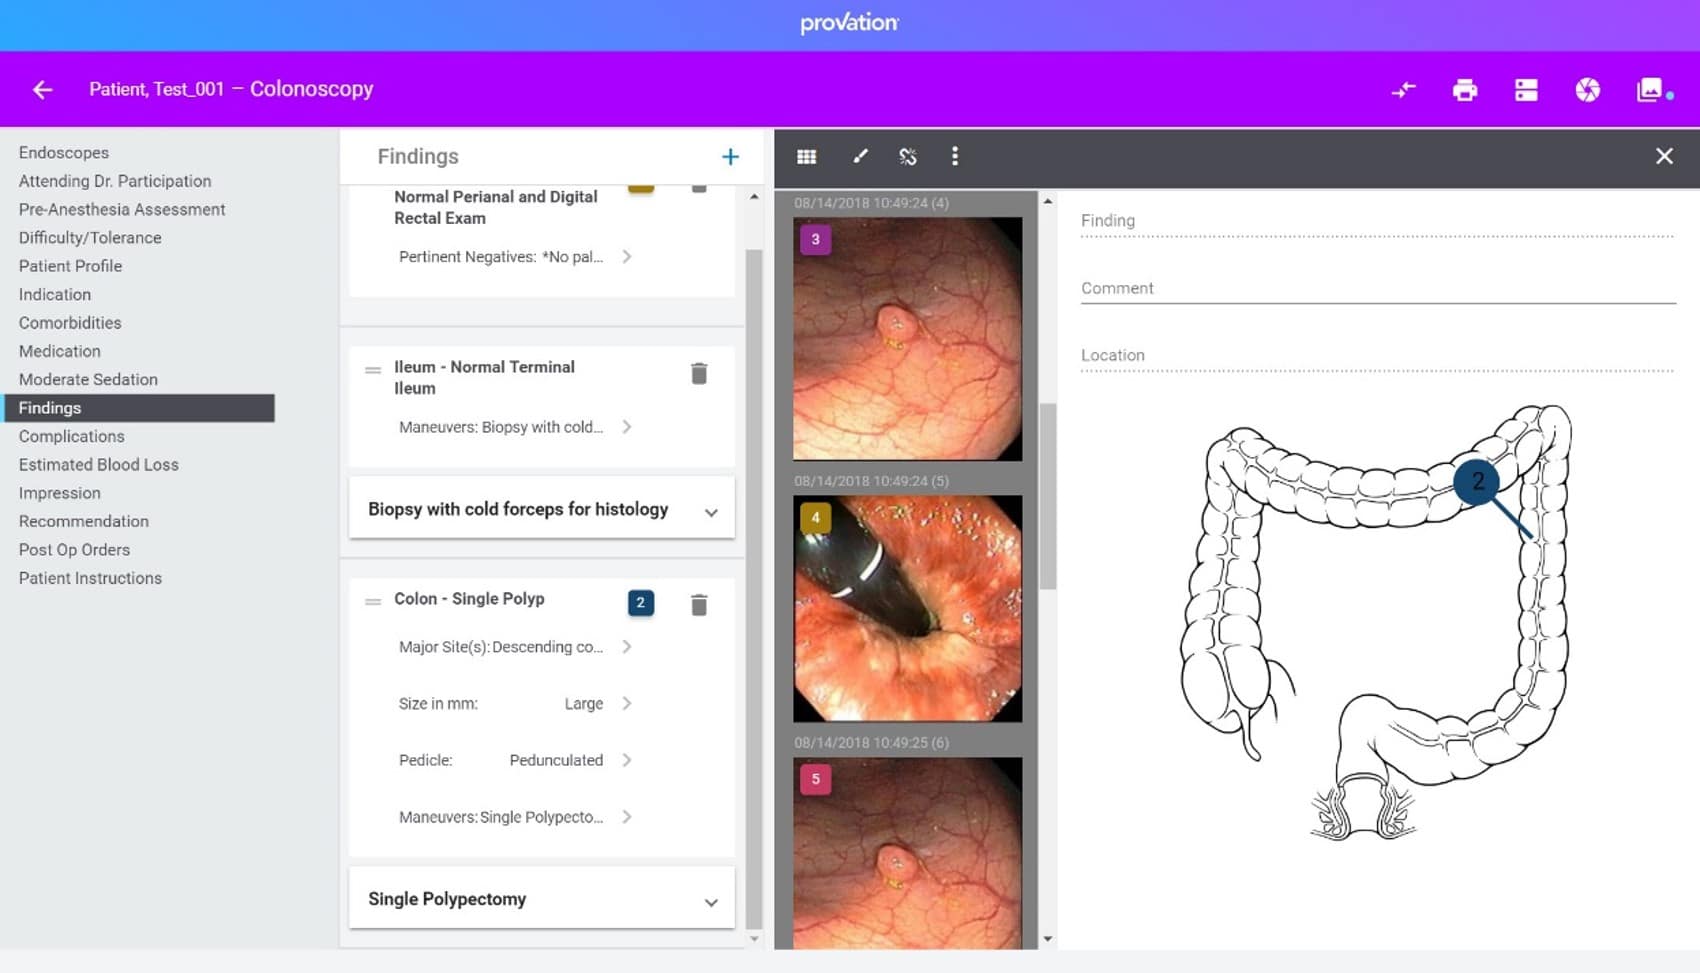Select the annotate brush icon
Image resolution: width=1700 pixels, height=973 pixels.
coord(858,156)
